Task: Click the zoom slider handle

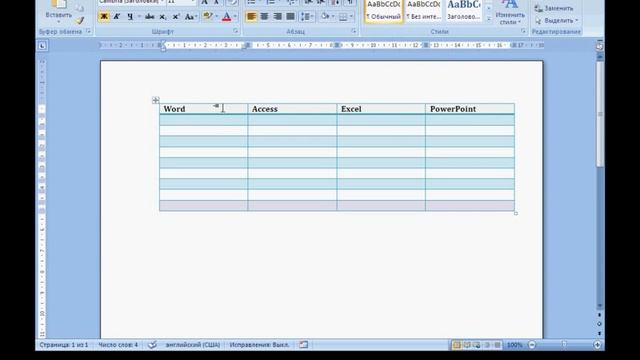Action: coord(564,345)
